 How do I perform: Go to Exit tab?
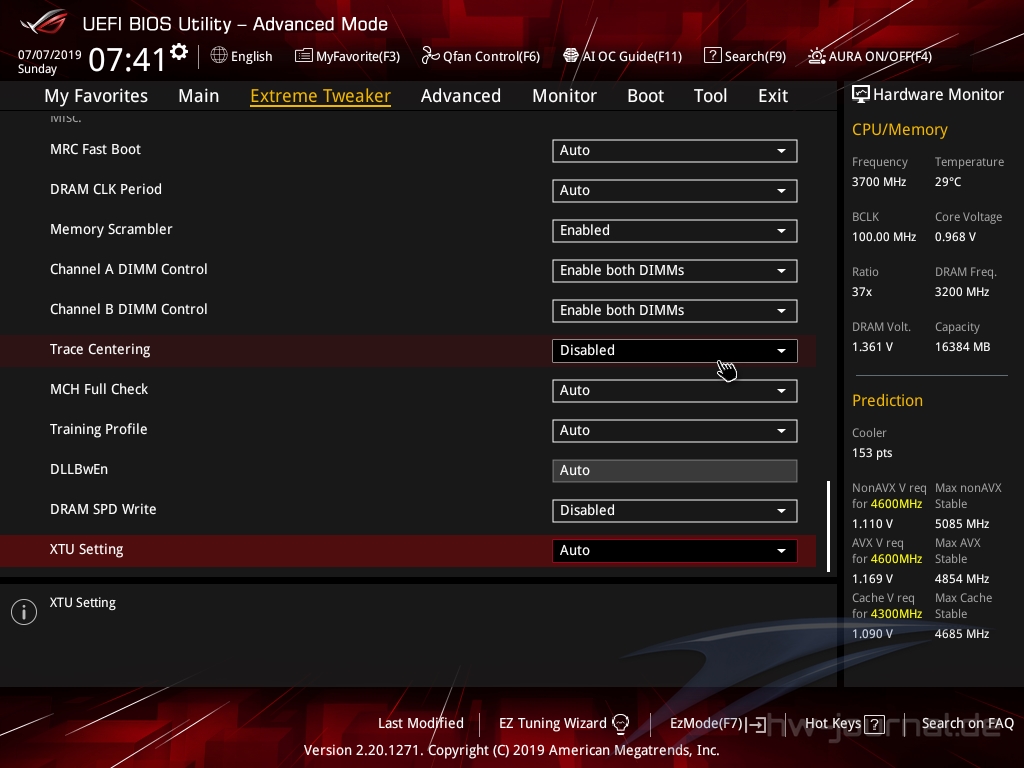coord(773,96)
